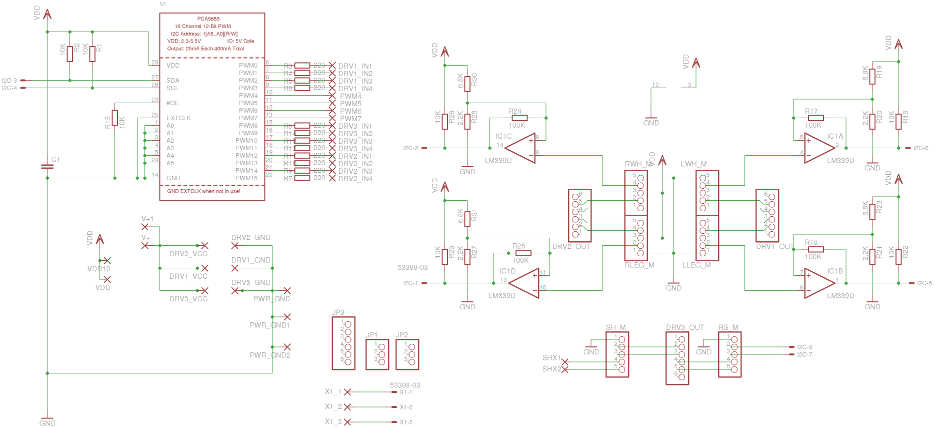Click the DRV1_IN1 net label
This screenshot has height=428, width=935.
click(x=356, y=66)
